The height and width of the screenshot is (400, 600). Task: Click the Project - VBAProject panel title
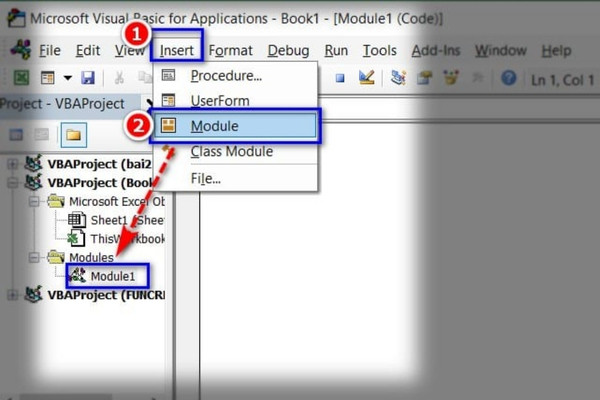[x=62, y=104]
